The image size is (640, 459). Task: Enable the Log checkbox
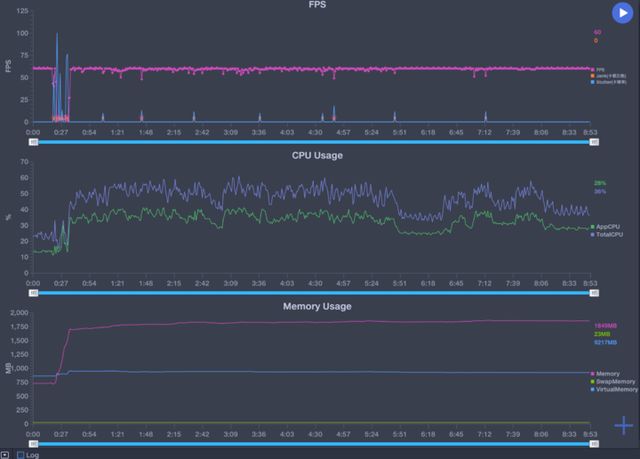click(20, 454)
